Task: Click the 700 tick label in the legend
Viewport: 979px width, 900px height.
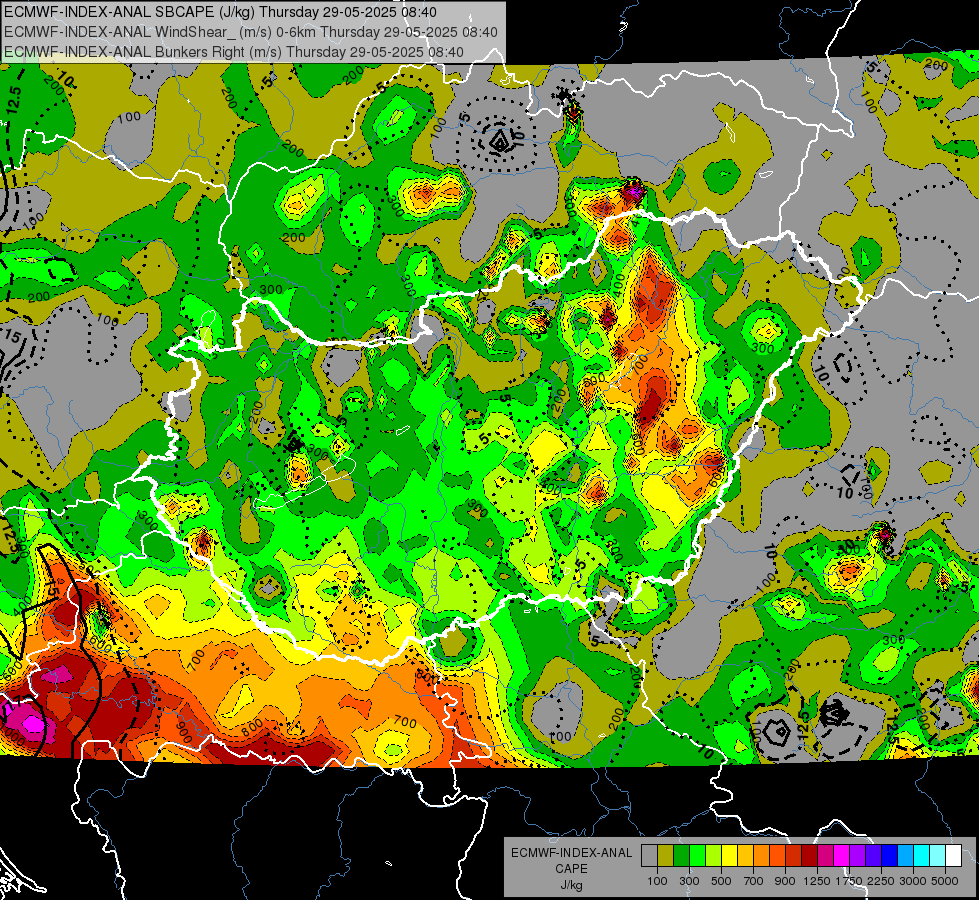Action: pos(754,881)
